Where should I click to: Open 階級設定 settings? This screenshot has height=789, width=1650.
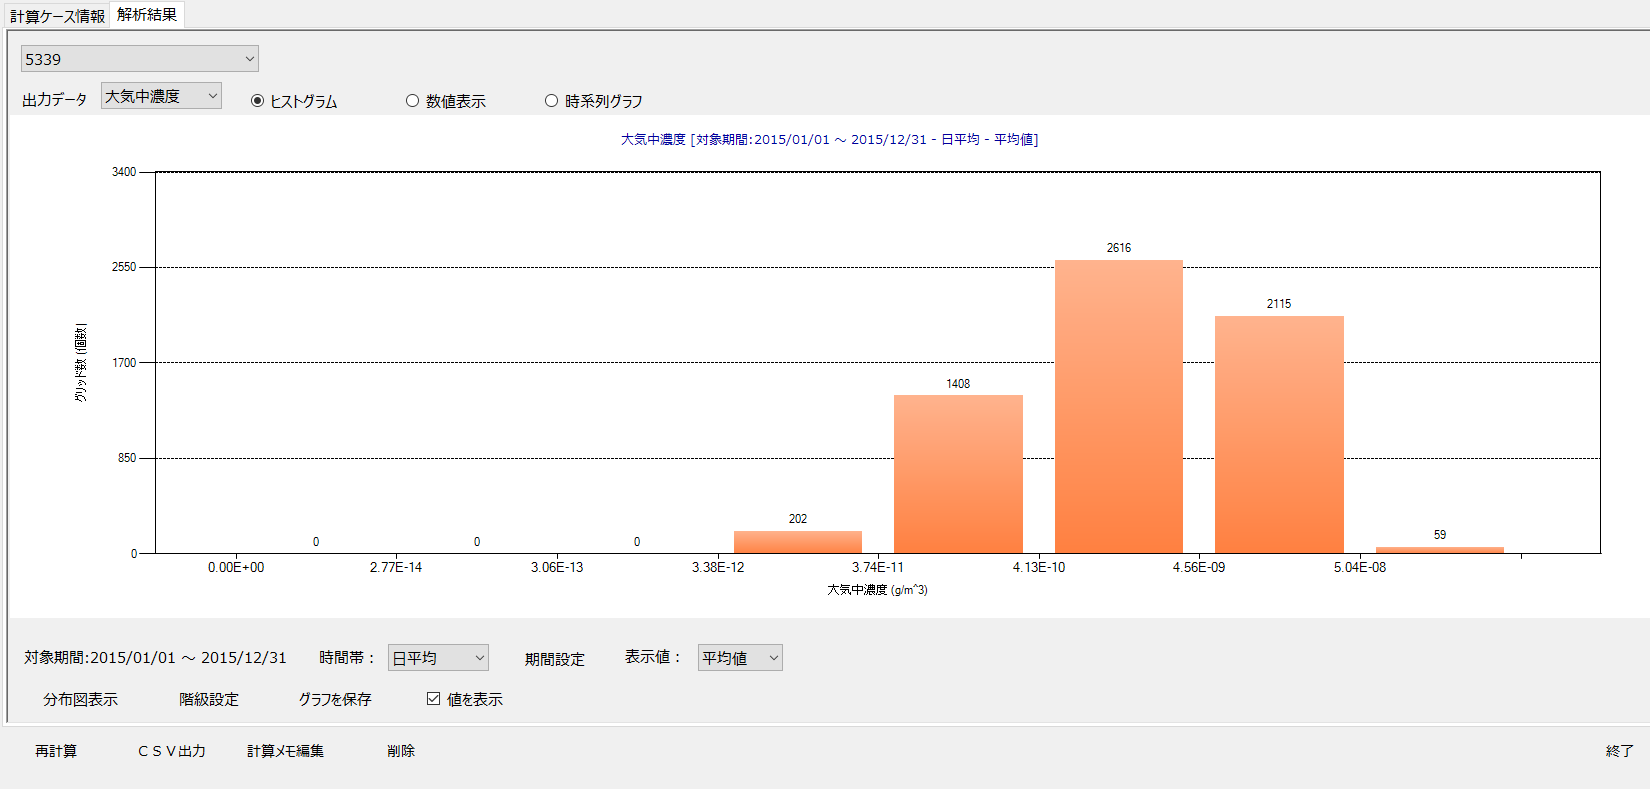(209, 699)
